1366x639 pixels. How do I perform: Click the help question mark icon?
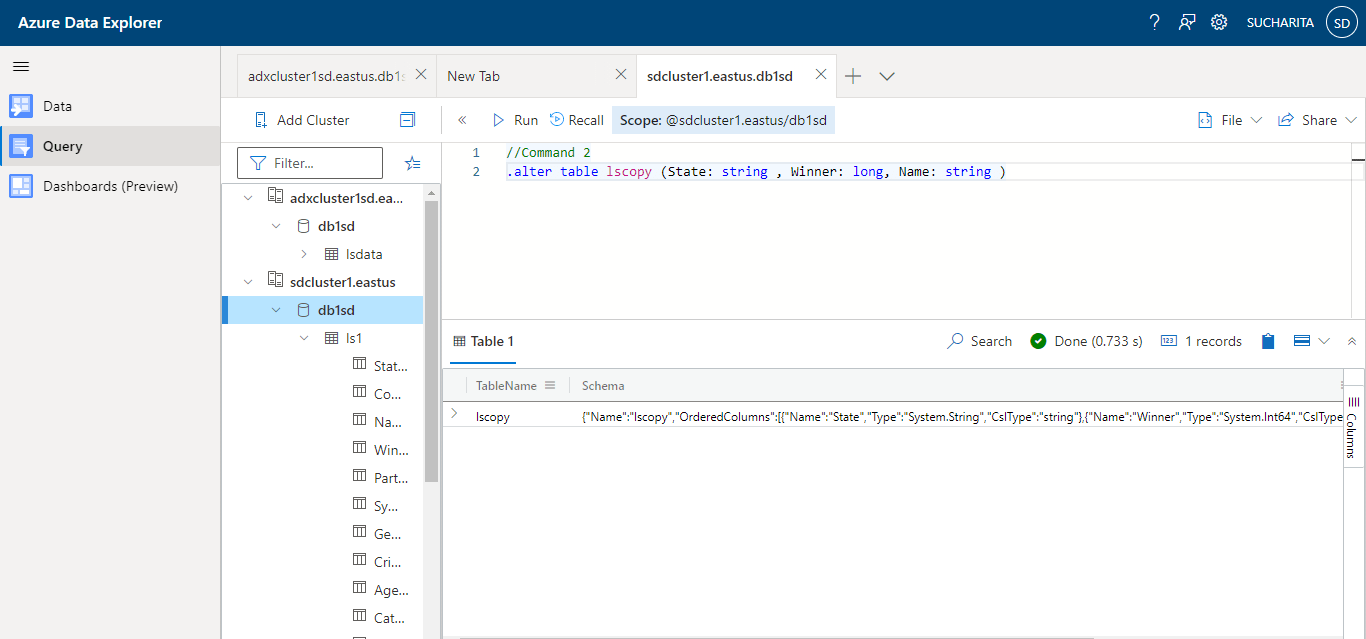coord(1154,22)
